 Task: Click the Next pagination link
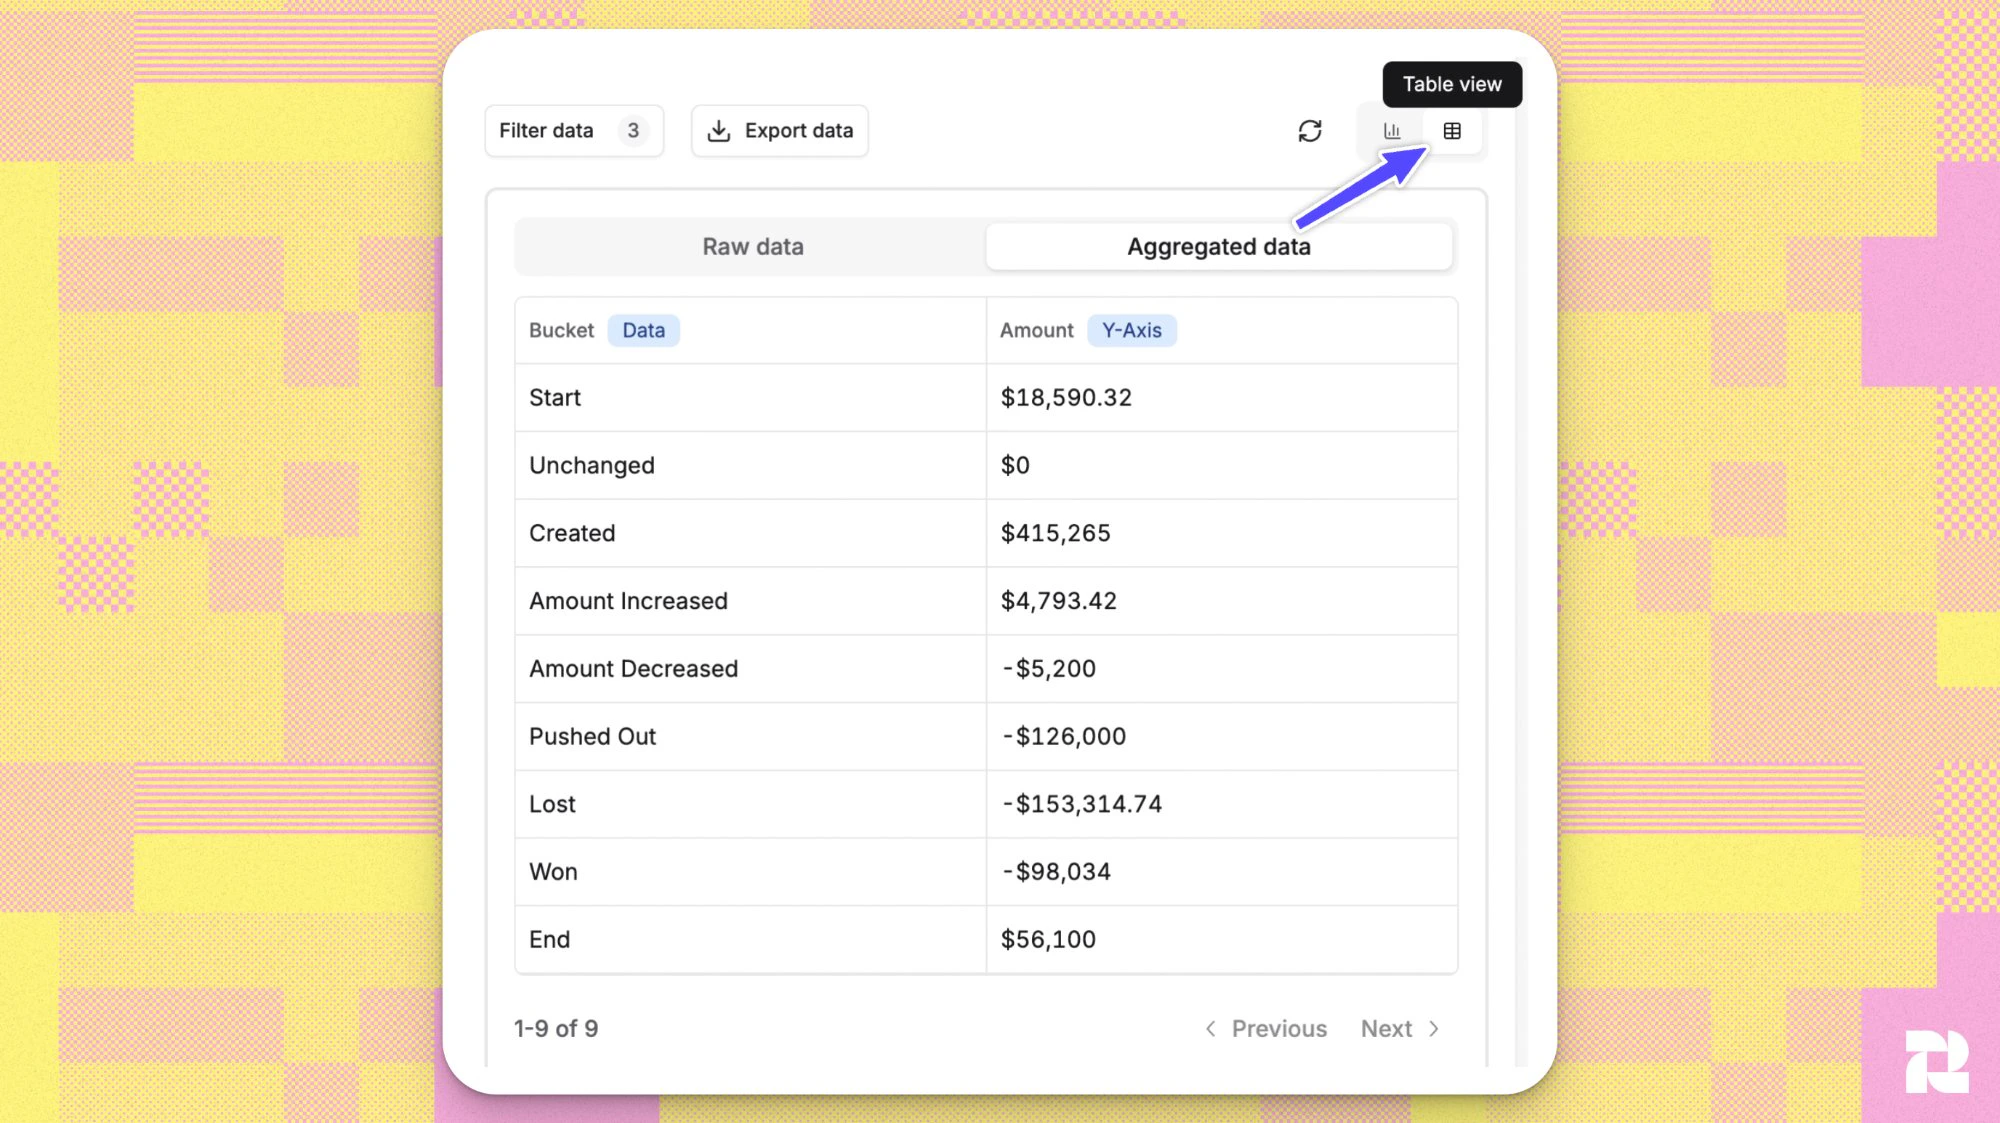pyautogui.click(x=1386, y=1028)
